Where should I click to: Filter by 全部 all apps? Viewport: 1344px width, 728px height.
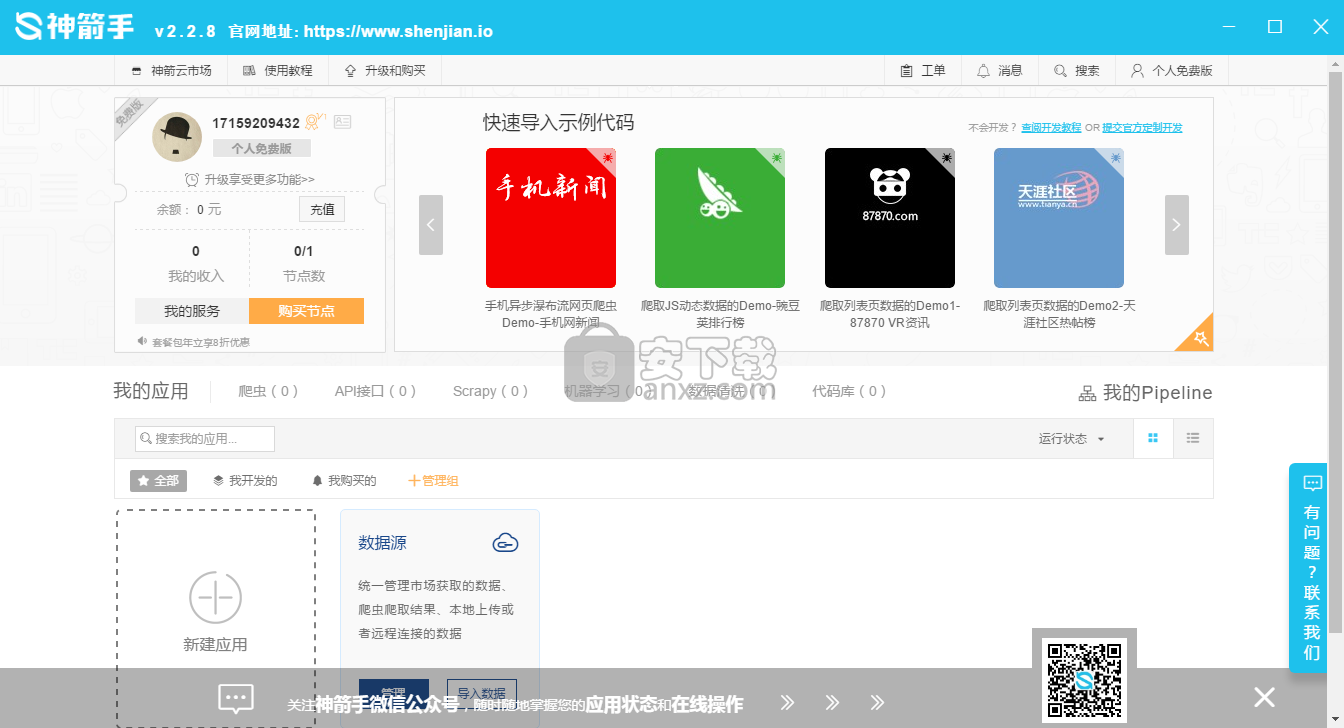(158, 481)
